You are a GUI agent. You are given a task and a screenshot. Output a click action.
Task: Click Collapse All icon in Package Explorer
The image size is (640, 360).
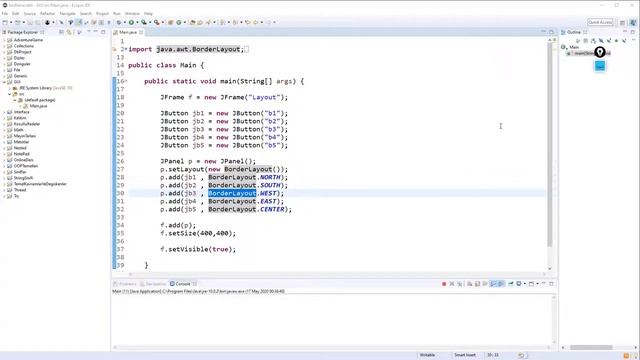tap(61, 32)
